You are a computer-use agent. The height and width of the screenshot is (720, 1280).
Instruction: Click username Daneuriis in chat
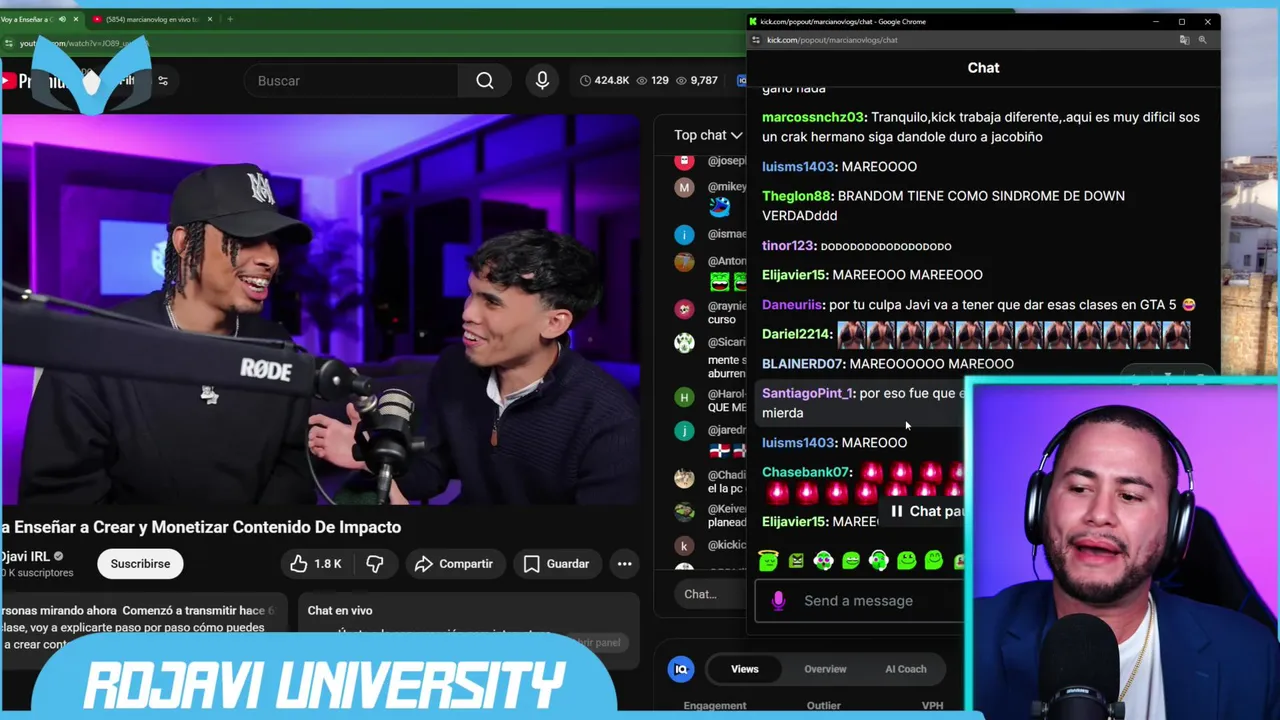tap(791, 305)
